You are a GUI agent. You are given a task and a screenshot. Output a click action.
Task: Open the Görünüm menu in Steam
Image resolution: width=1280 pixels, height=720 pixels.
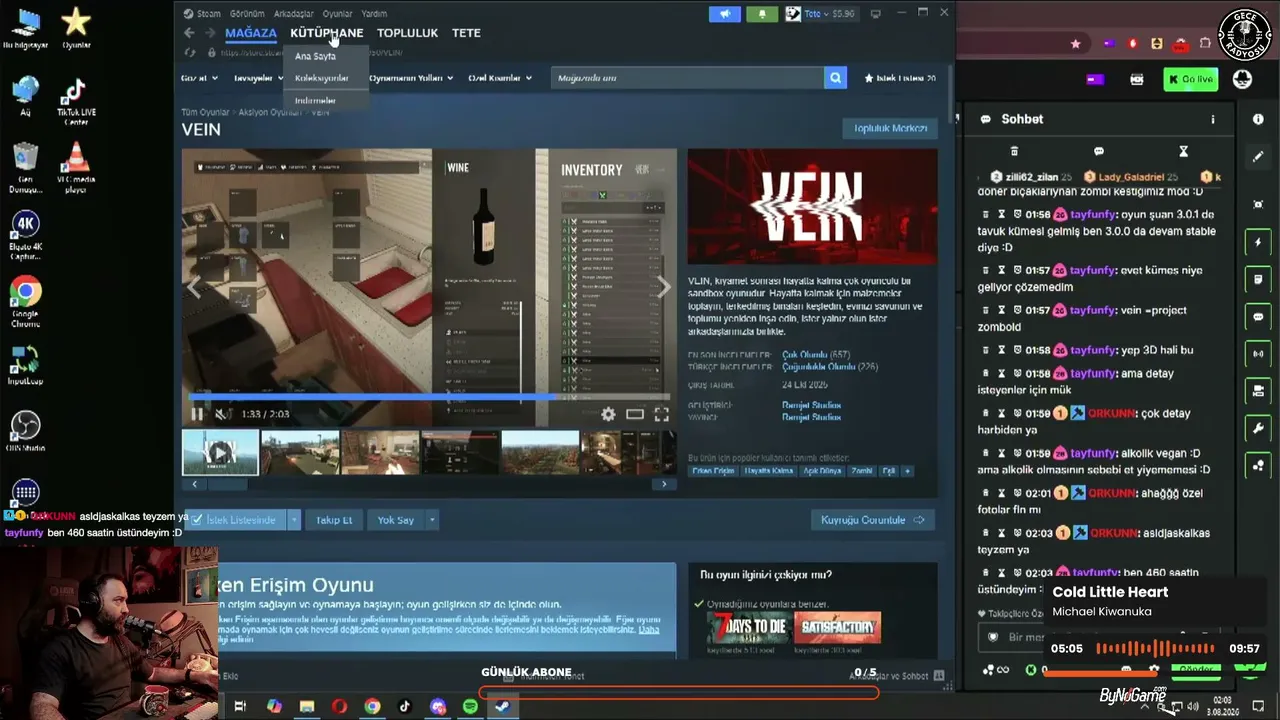pos(247,14)
